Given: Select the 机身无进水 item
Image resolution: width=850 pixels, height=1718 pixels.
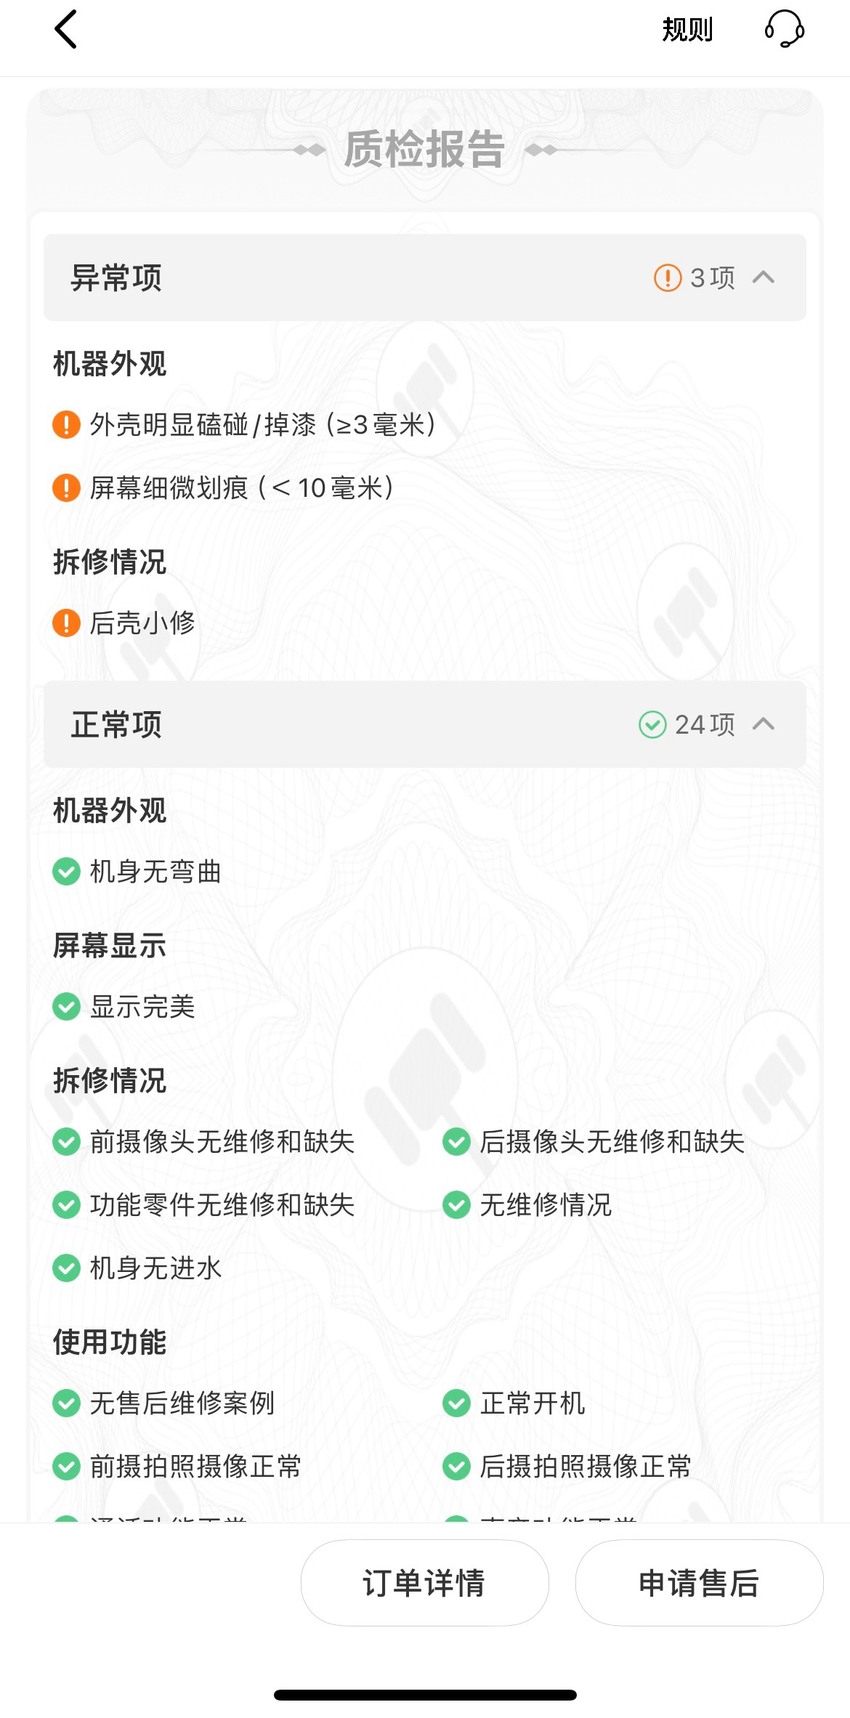Looking at the screenshot, I should click(x=137, y=1268).
